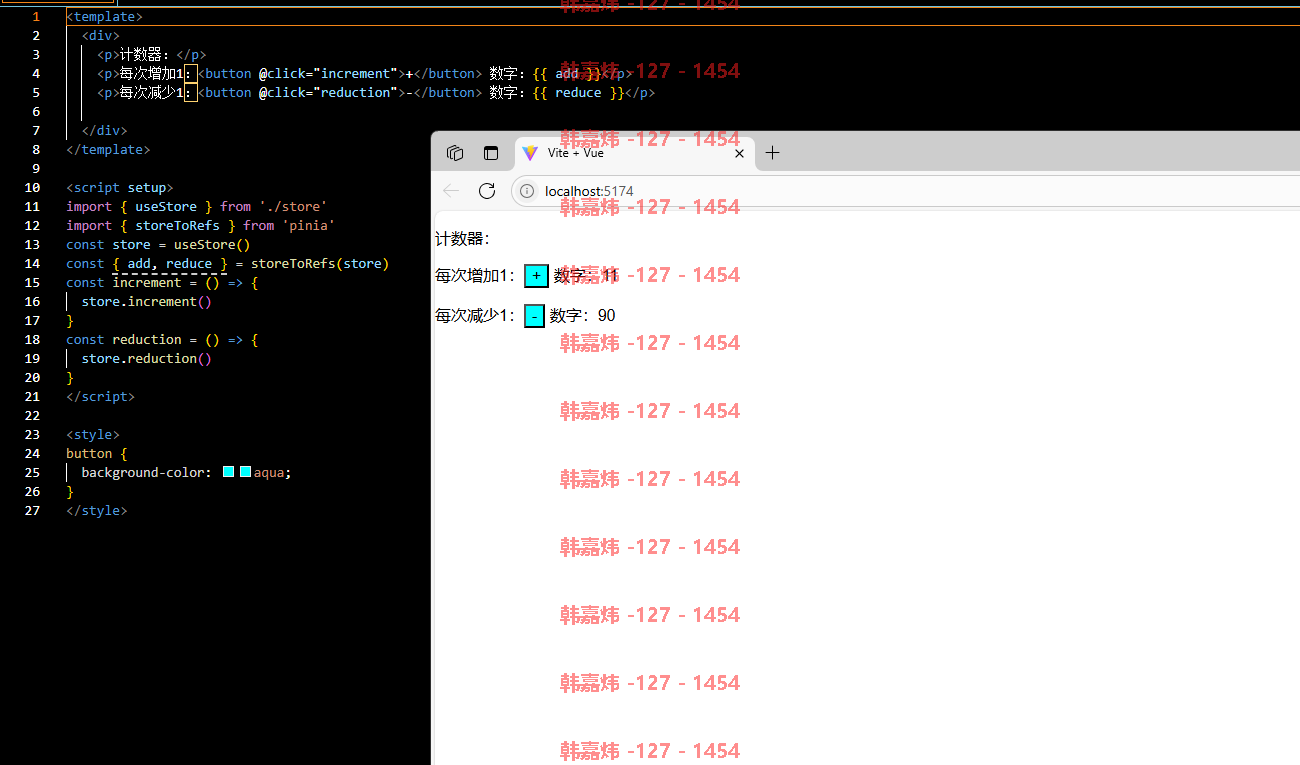Click the aqua - button on the page
Image resolution: width=1300 pixels, height=765 pixels.
coord(534,316)
